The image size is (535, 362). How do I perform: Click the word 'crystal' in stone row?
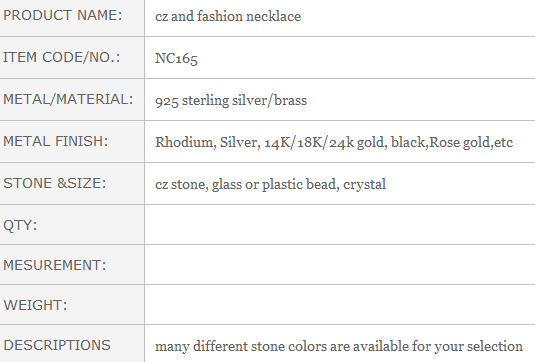[364, 185]
